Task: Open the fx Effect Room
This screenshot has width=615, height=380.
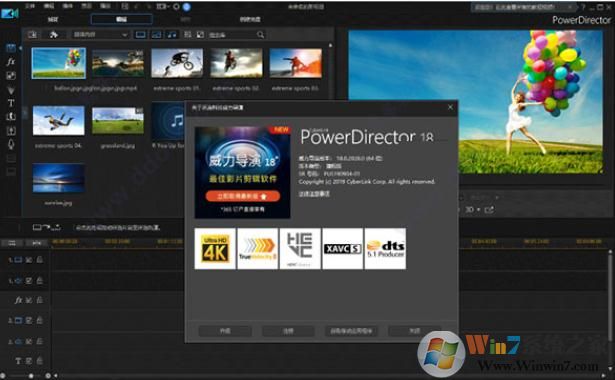Action: click(11, 62)
